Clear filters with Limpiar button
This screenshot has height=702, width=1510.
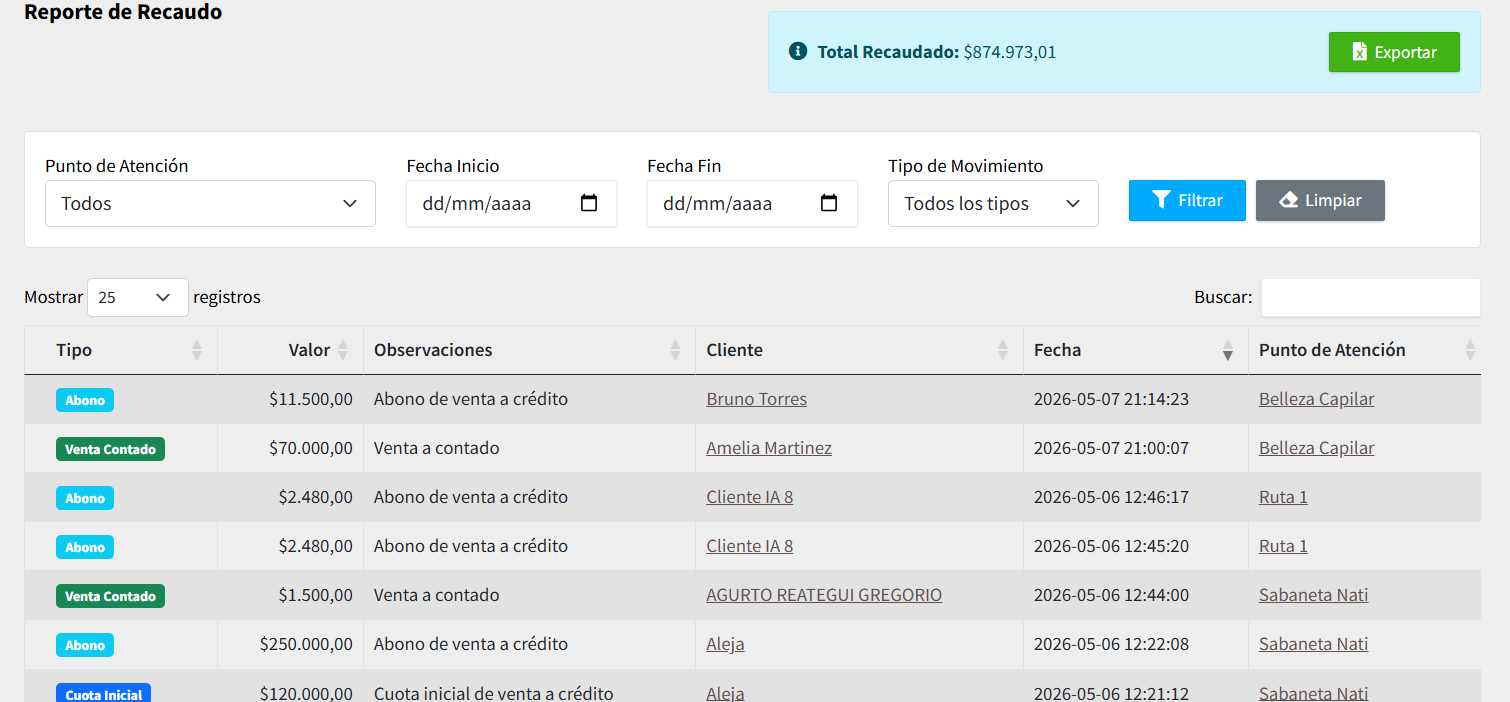coord(1320,200)
